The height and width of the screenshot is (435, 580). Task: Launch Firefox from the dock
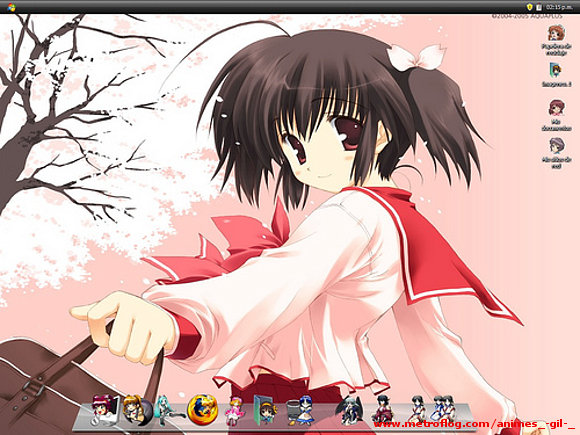[202, 409]
